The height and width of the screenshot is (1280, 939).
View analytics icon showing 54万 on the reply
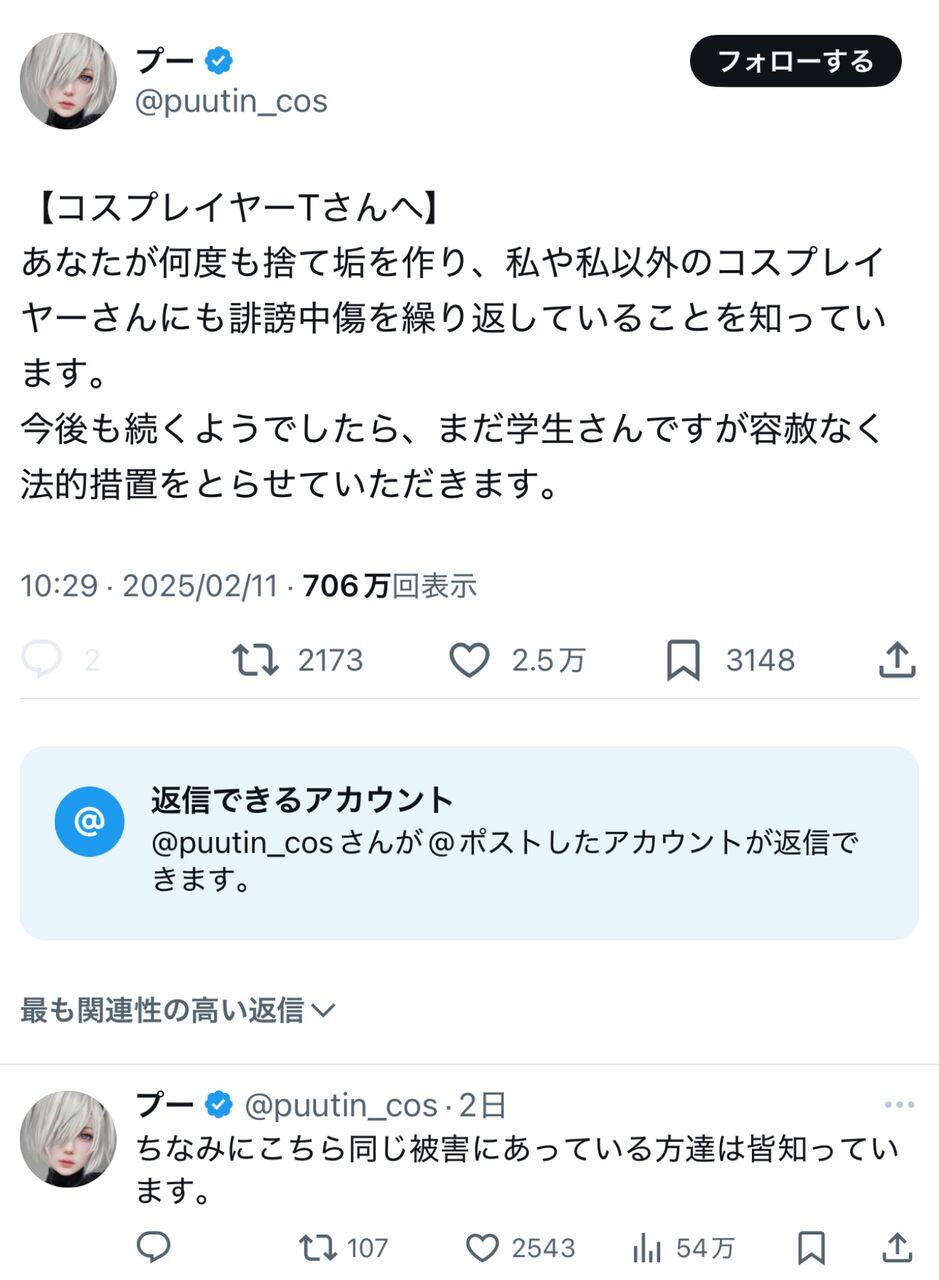[x=647, y=1247]
